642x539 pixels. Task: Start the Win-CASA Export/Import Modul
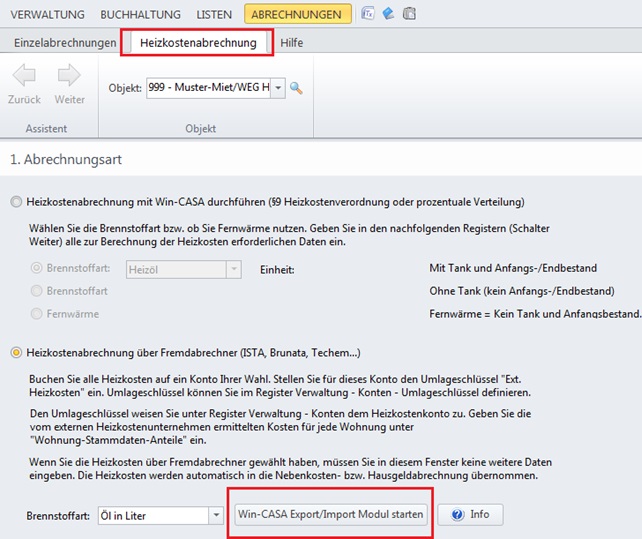(x=330, y=514)
